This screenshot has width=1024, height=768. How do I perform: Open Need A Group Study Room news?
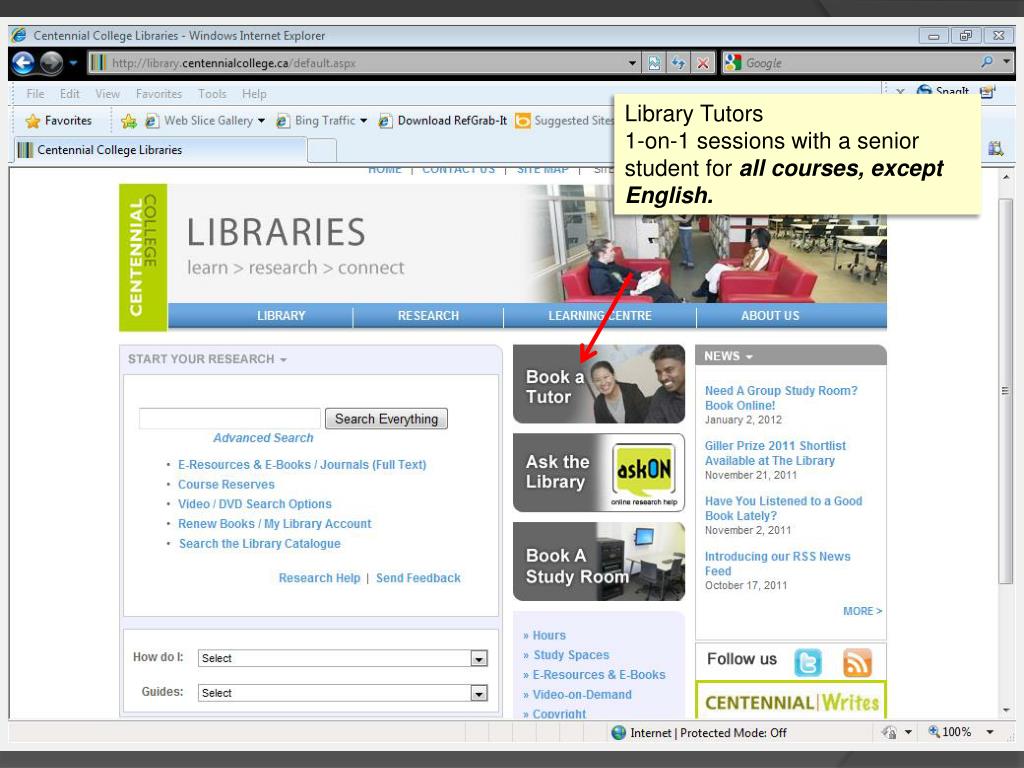click(x=780, y=398)
